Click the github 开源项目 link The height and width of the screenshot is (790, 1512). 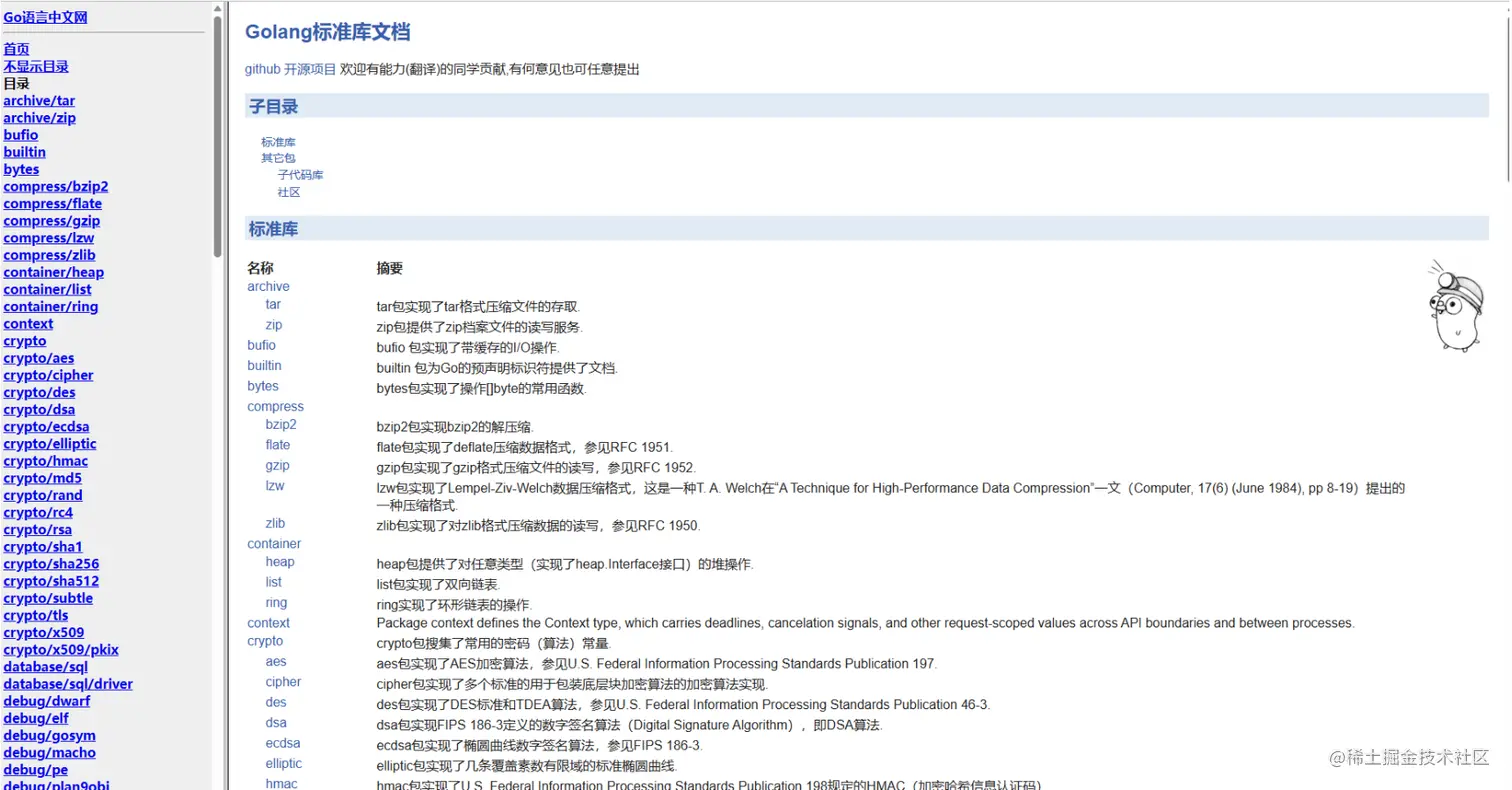(291, 69)
